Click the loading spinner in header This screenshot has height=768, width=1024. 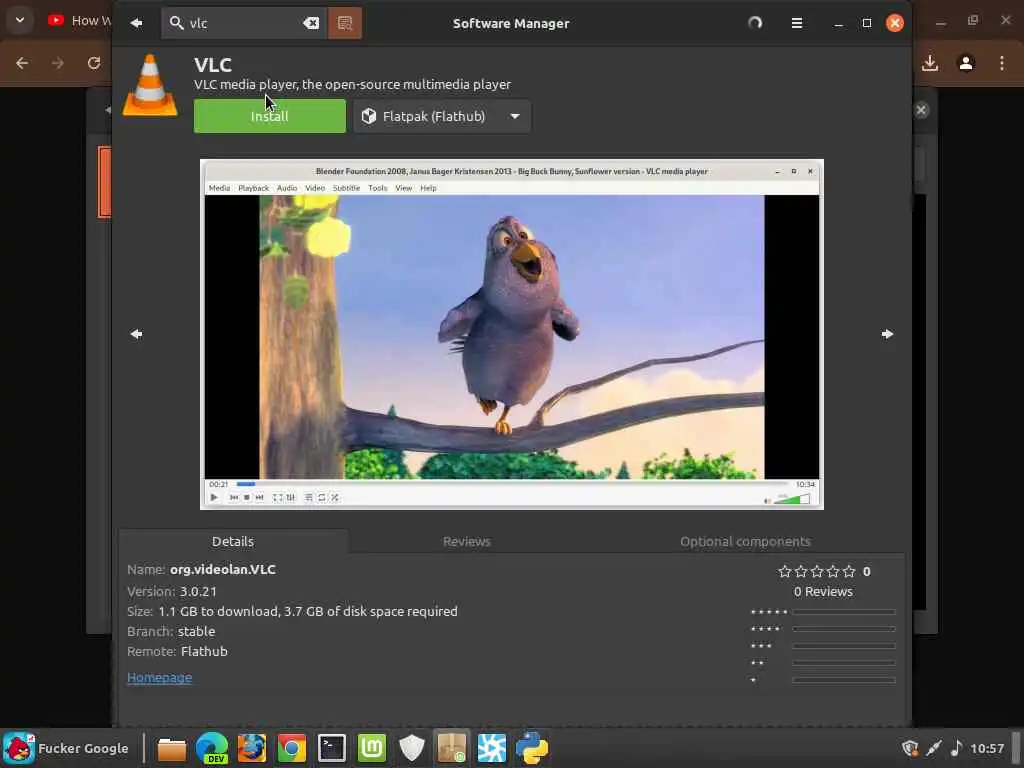point(755,24)
